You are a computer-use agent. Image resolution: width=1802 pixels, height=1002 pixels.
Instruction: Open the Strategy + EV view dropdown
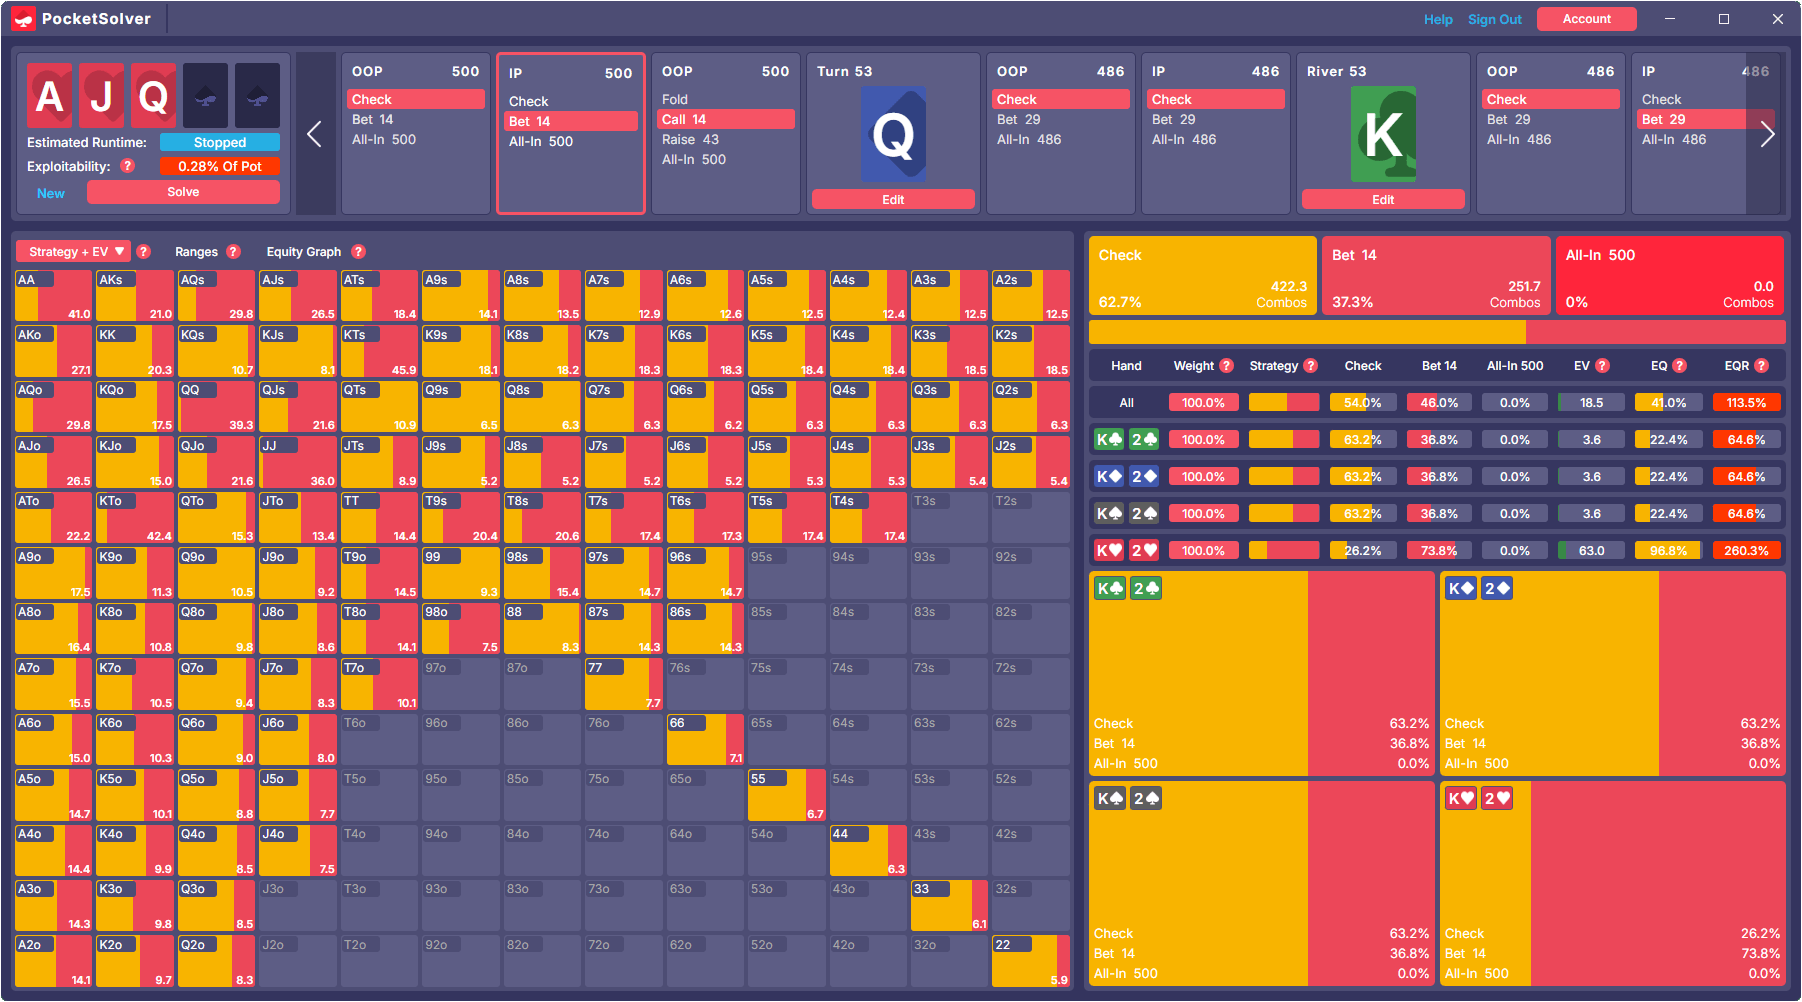73,251
